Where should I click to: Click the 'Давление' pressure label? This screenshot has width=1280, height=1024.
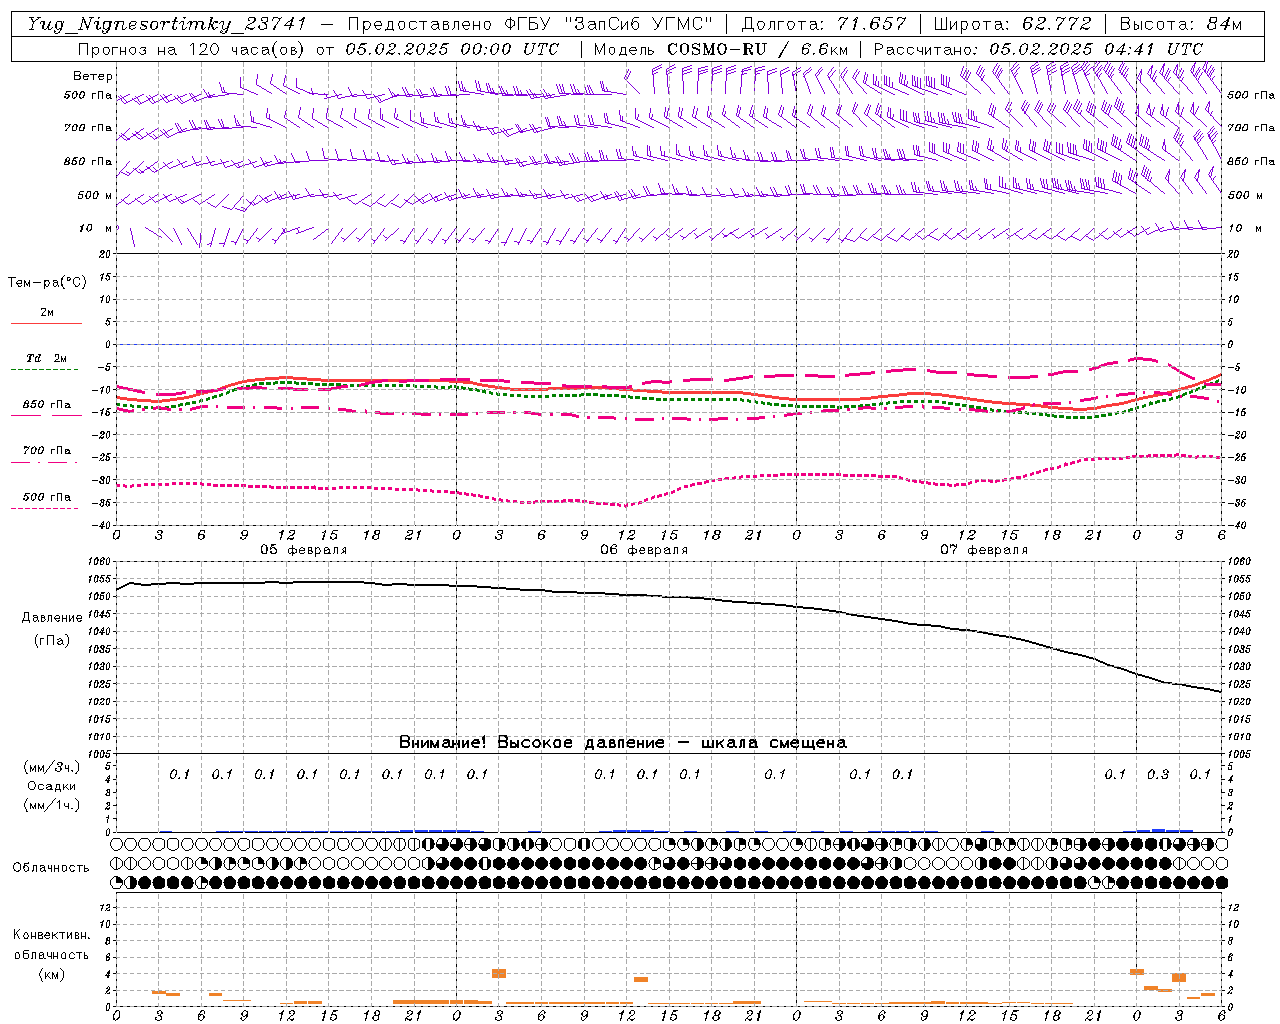[52, 618]
